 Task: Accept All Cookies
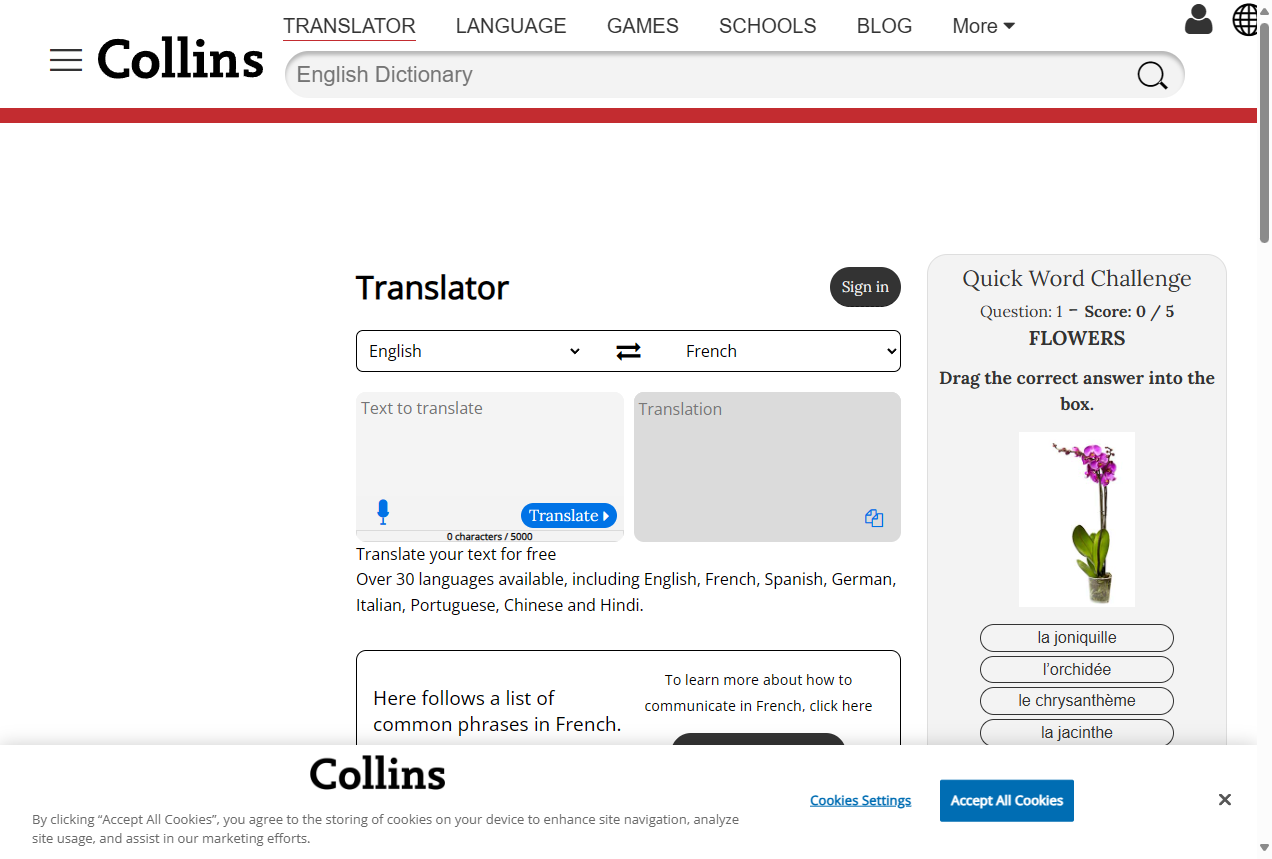[1006, 800]
